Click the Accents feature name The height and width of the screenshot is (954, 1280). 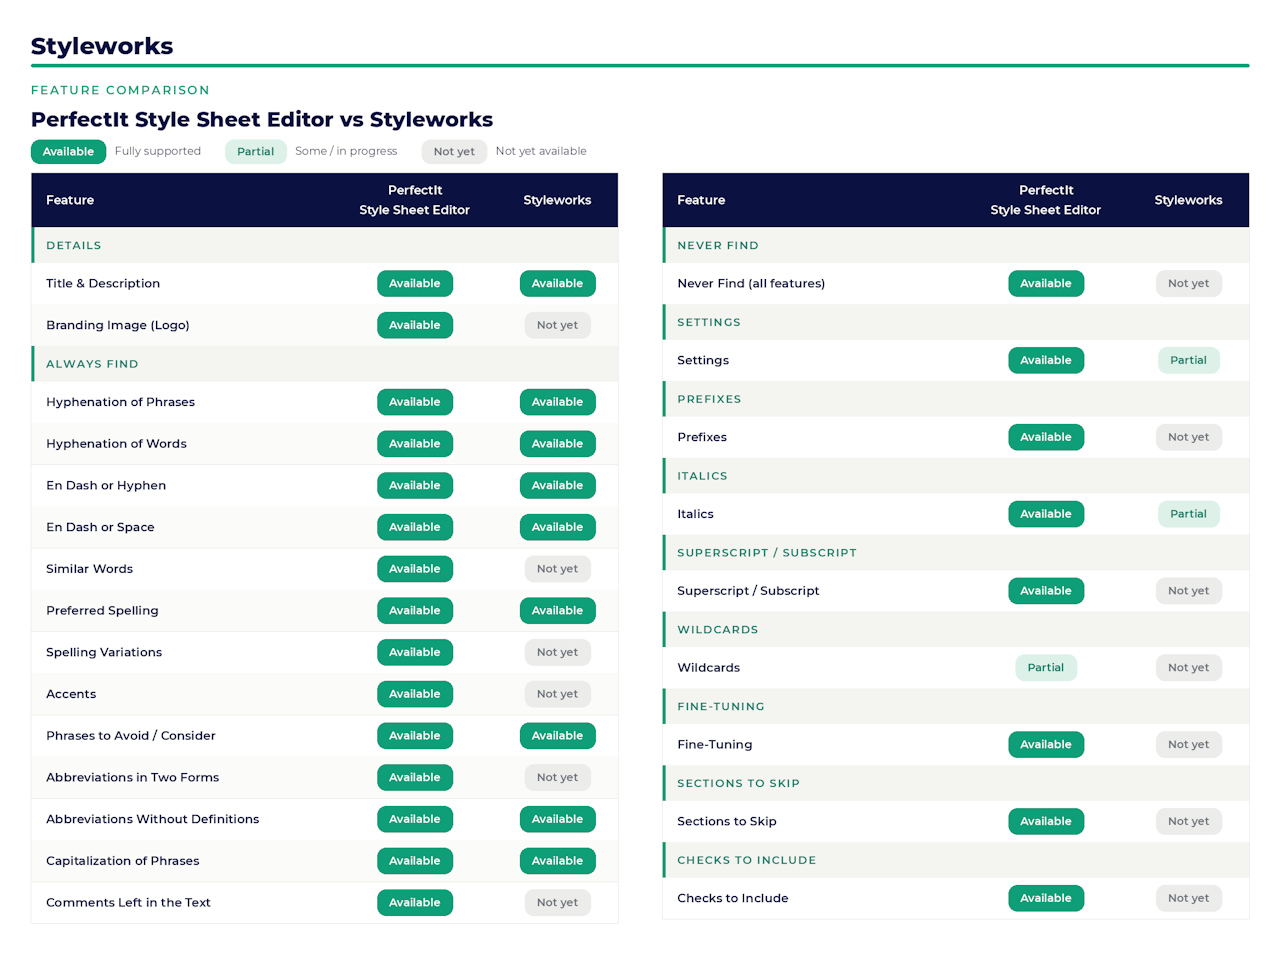(x=71, y=694)
